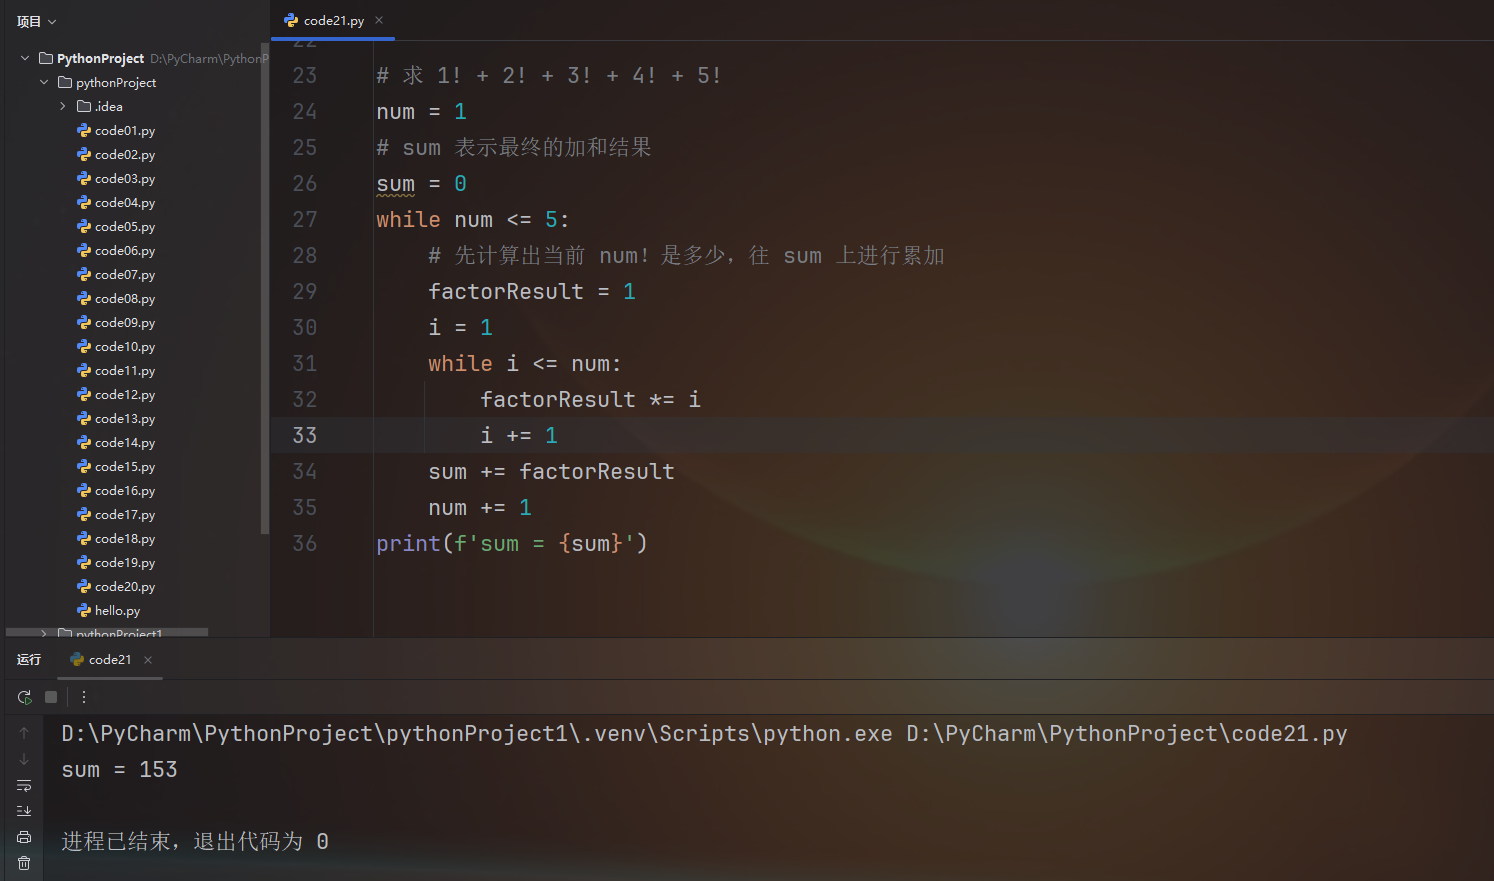Open code07.py in project tree
The height and width of the screenshot is (881, 1494).
[116, 275]
